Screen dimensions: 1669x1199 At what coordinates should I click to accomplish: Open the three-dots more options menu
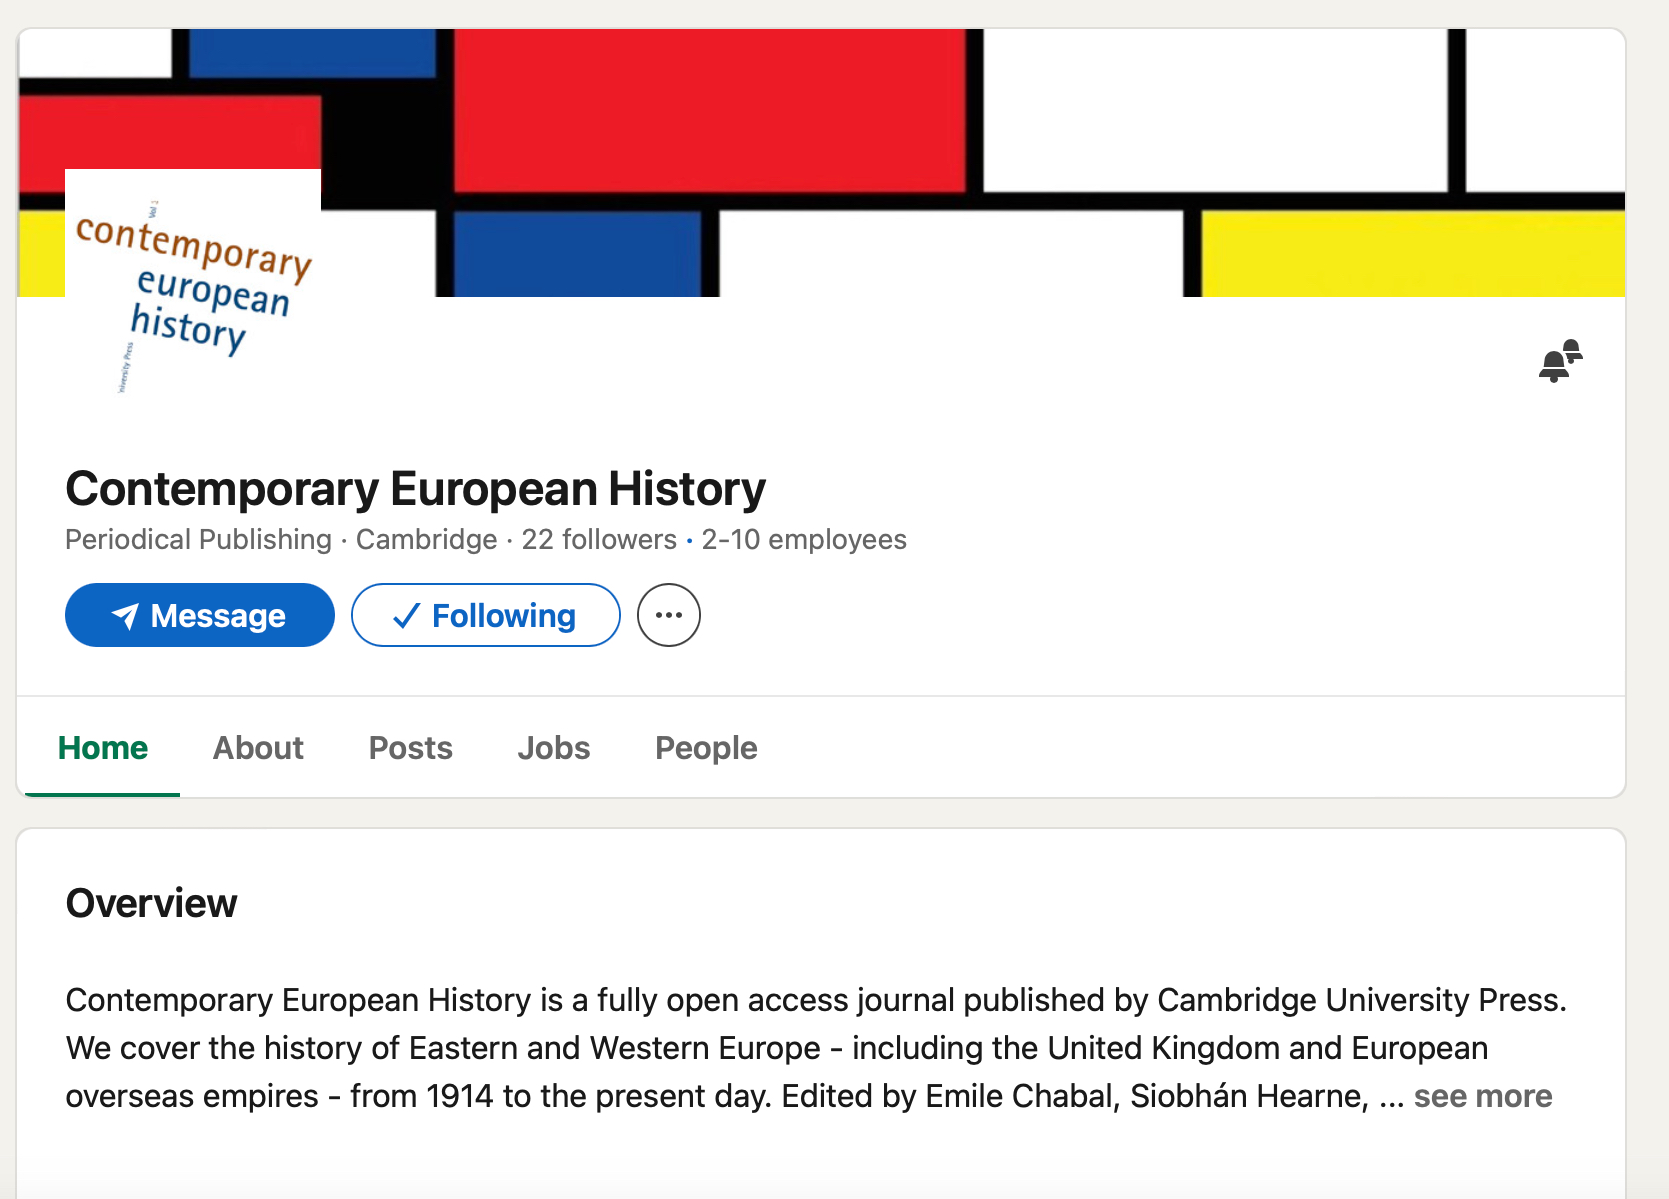pyautogui.click(x=668, y=615)
